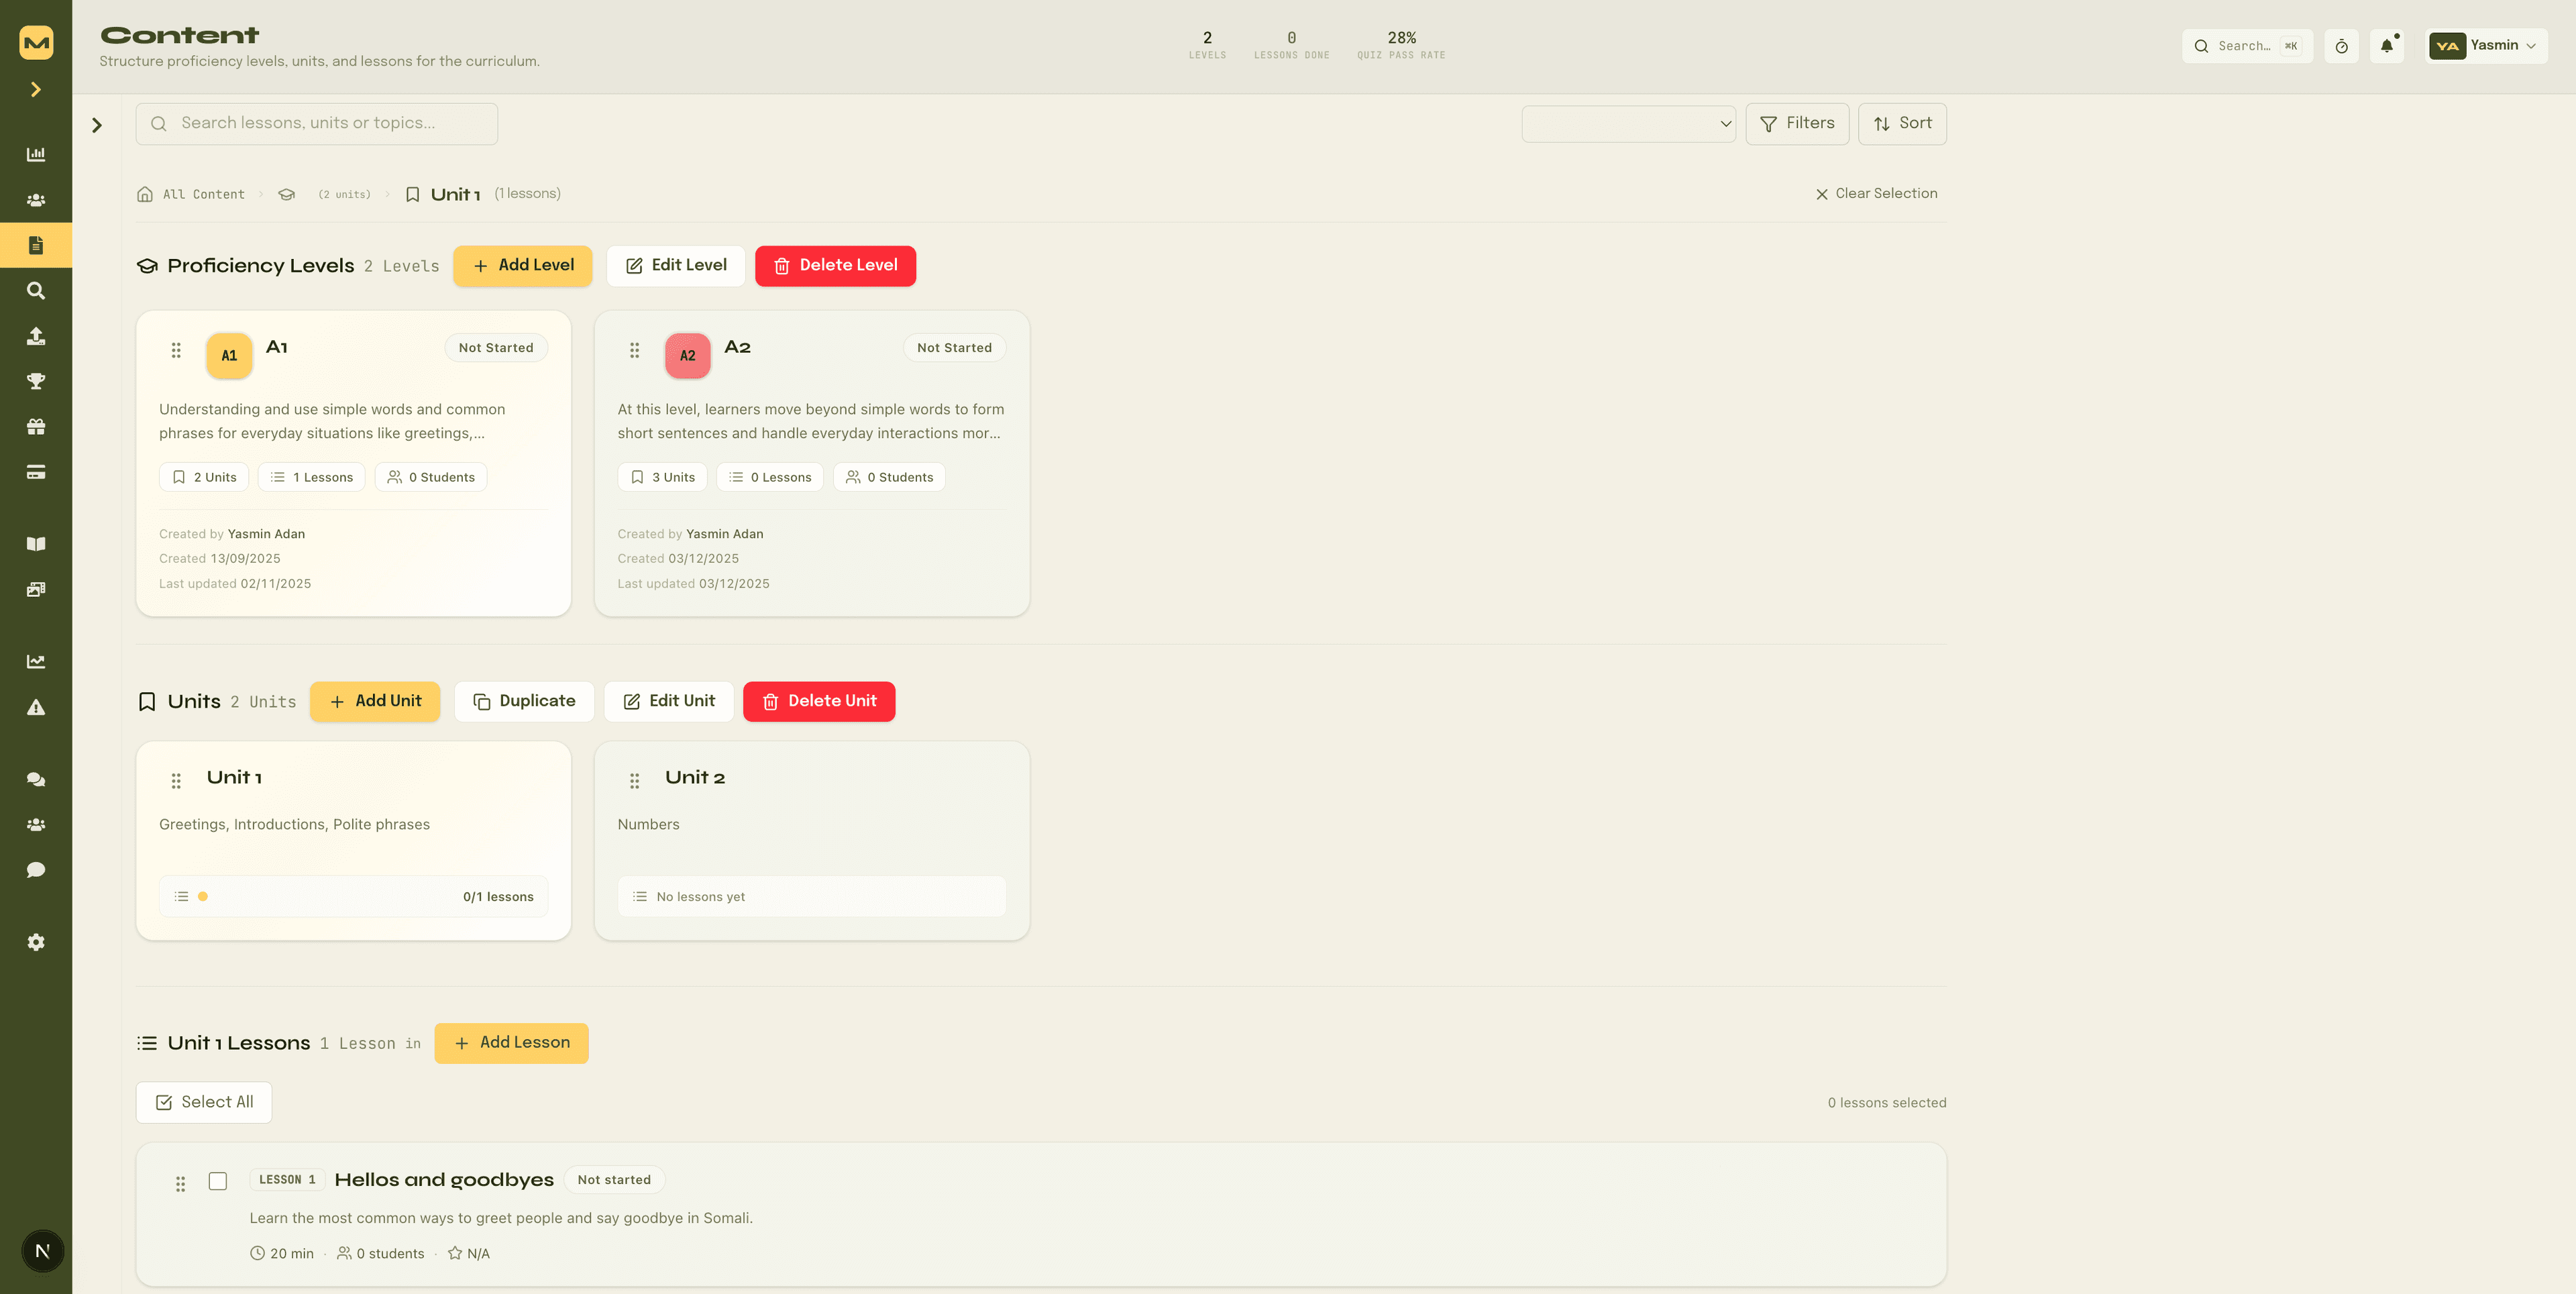Click the round N avatar at bottom left

(x=42, y=1251)
